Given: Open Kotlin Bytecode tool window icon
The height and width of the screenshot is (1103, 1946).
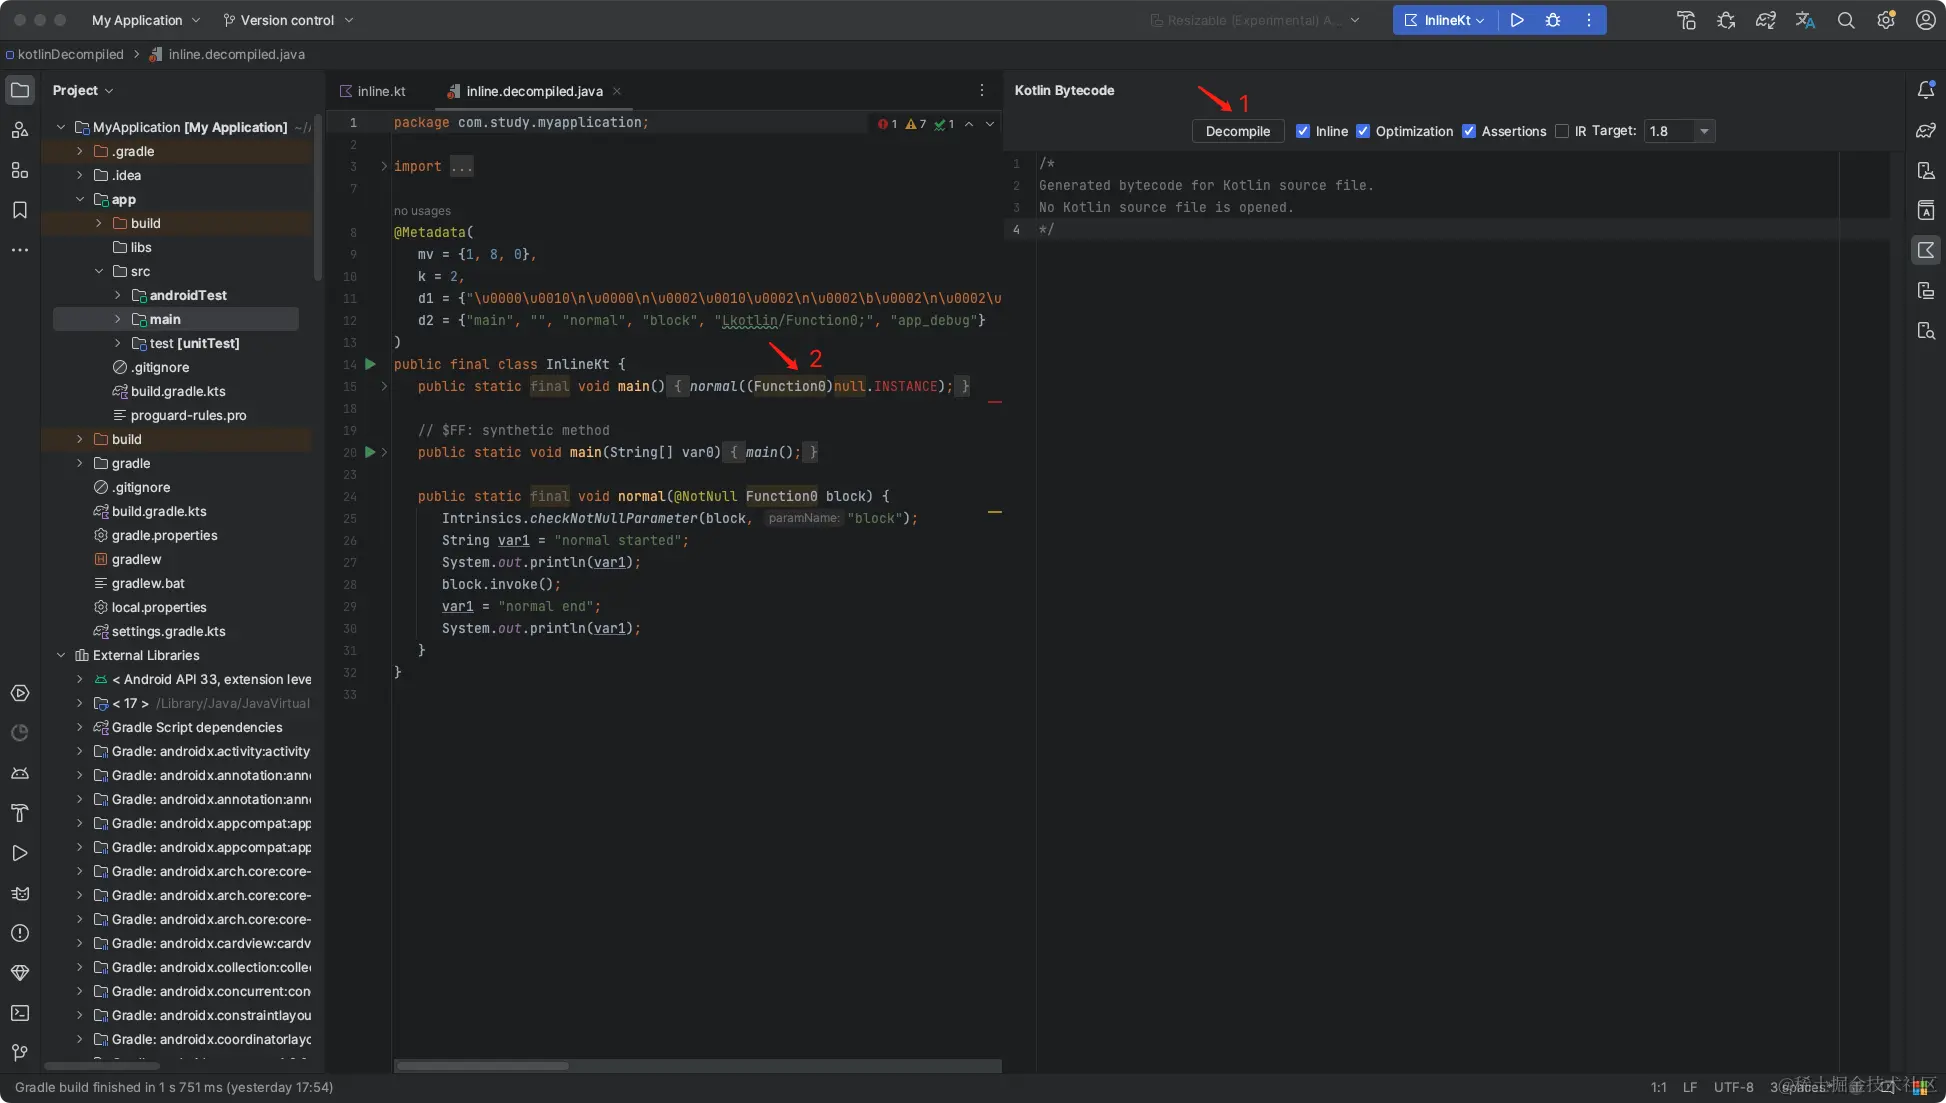Looking at the screenshot, I should click(1926, 250).
